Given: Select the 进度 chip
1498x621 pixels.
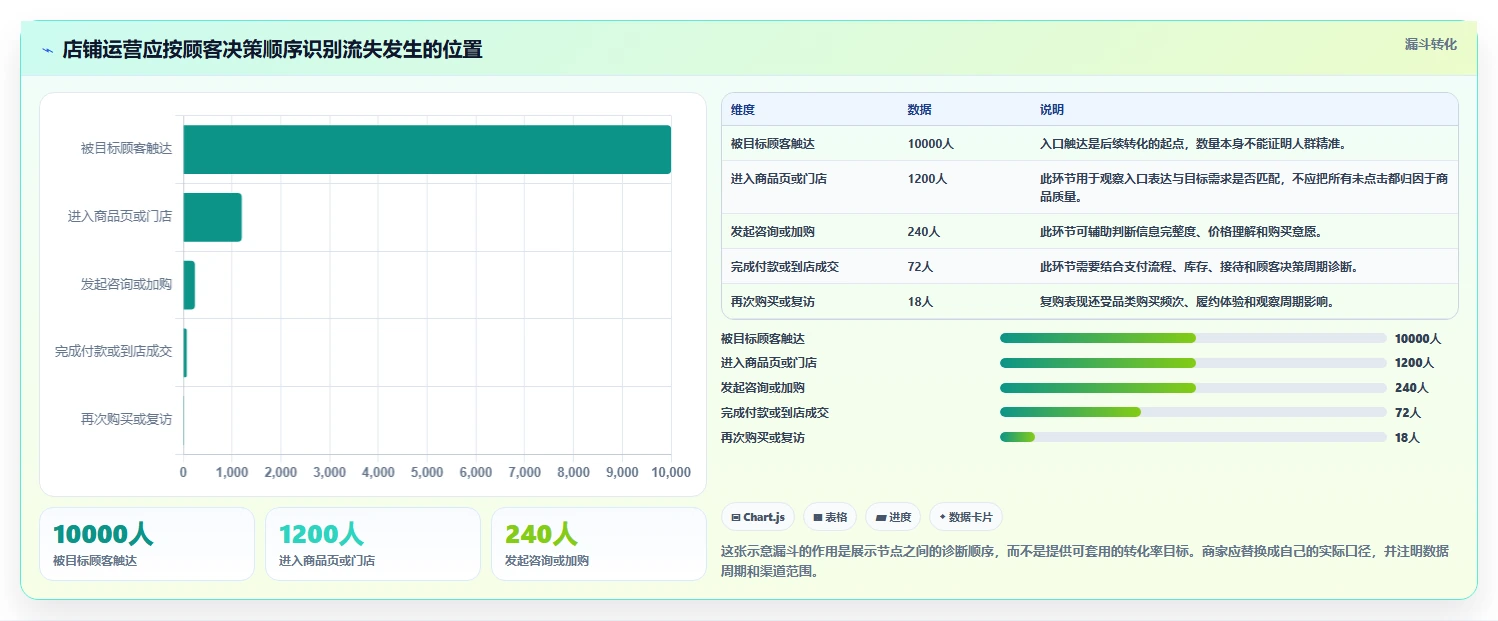Looking at the screenshot, I should pos(893,517).
